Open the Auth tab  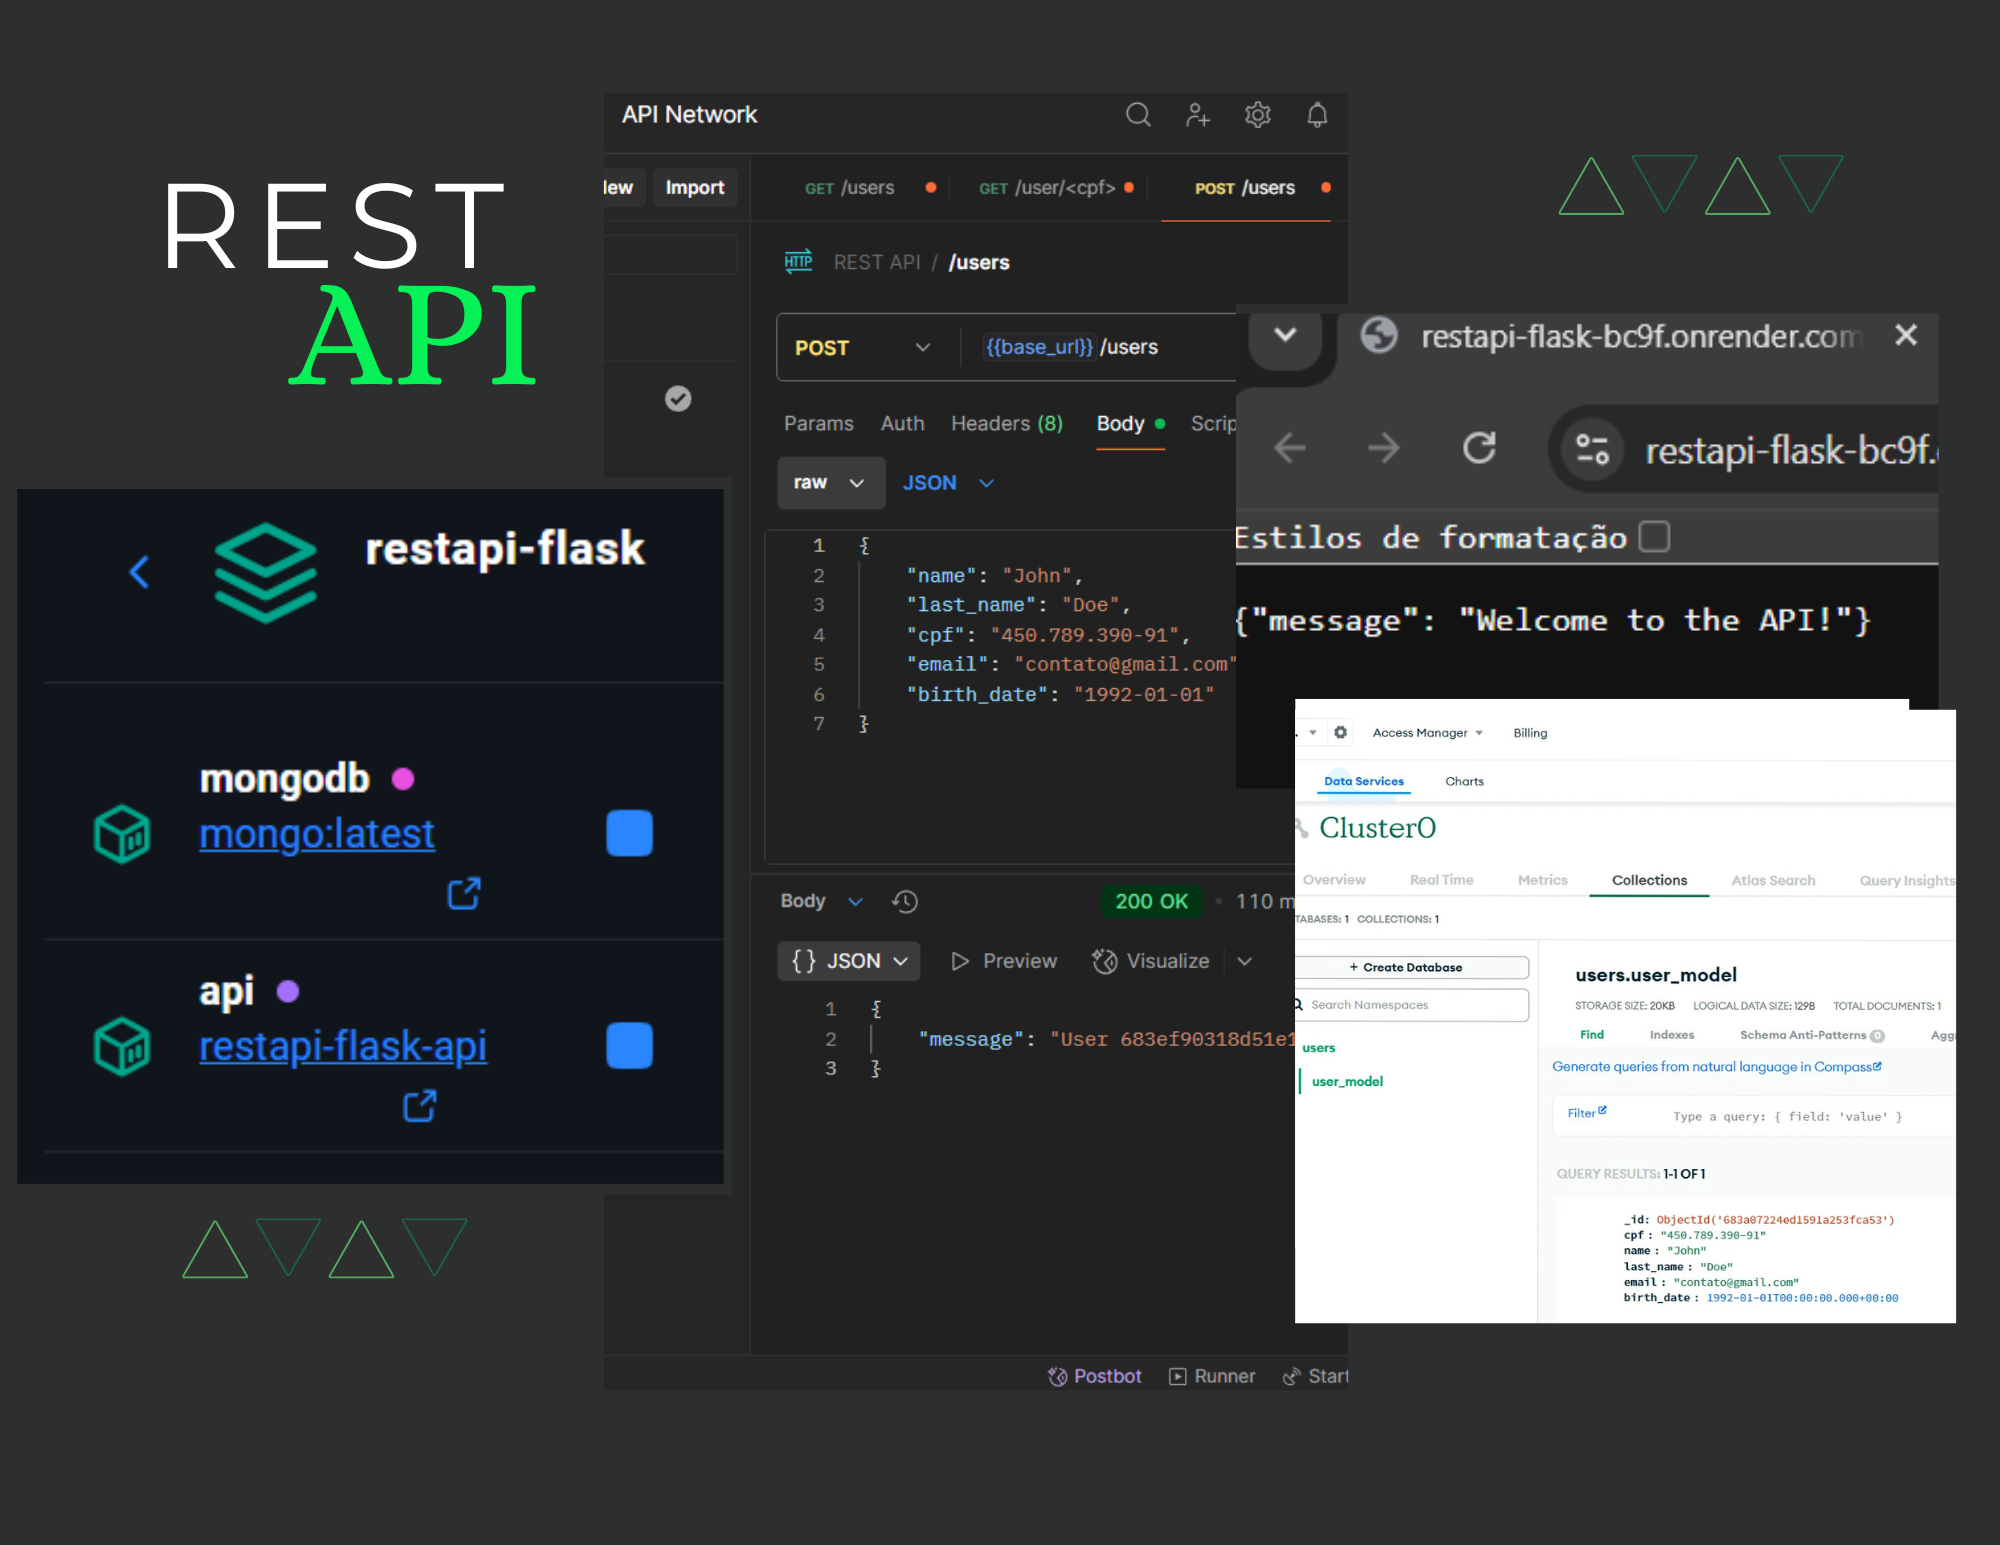902,424
